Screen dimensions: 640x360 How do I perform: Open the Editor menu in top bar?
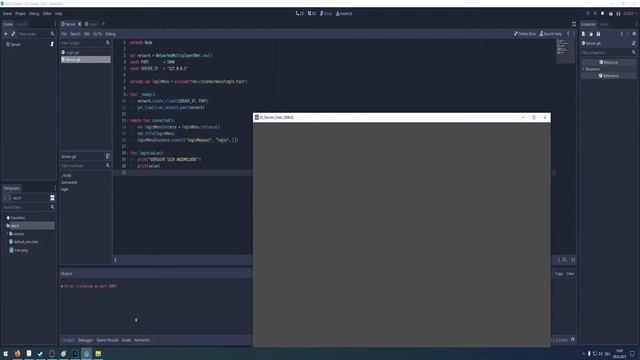pyautogui.click(x=47, y=13)
